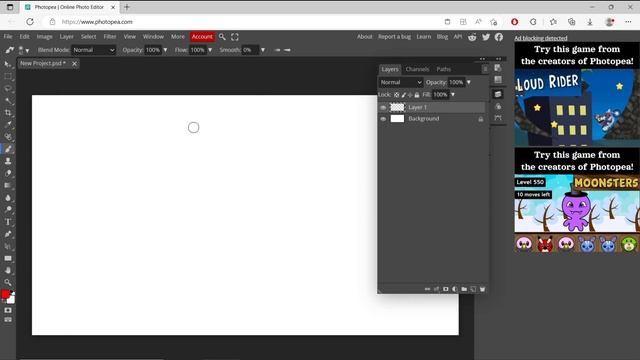Click the Background layer lock icon
Viewport: 640px width, 360px height.
coord(481,119)
